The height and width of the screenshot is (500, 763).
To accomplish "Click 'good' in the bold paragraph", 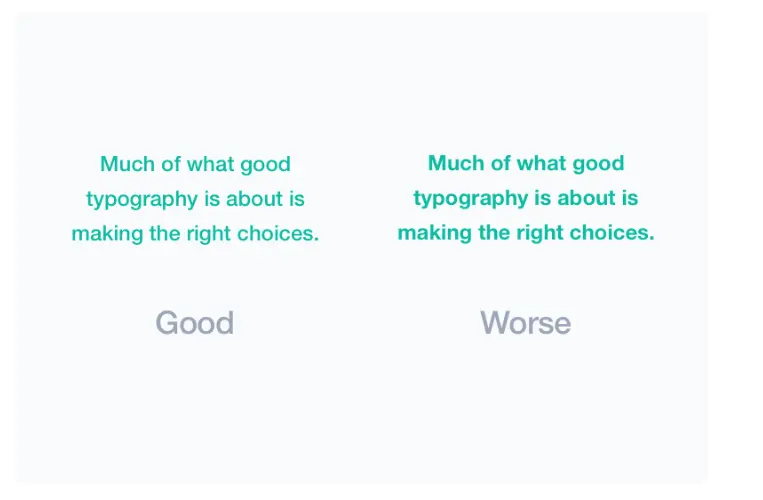I will [598, 163].
